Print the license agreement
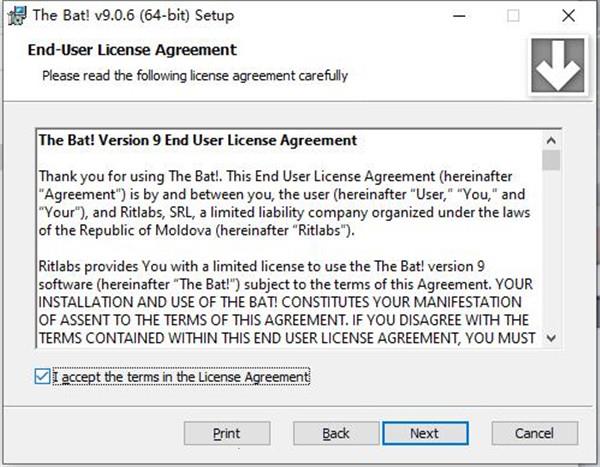The height and width of the screenshot is (467, 600). [x=227, y=433]
